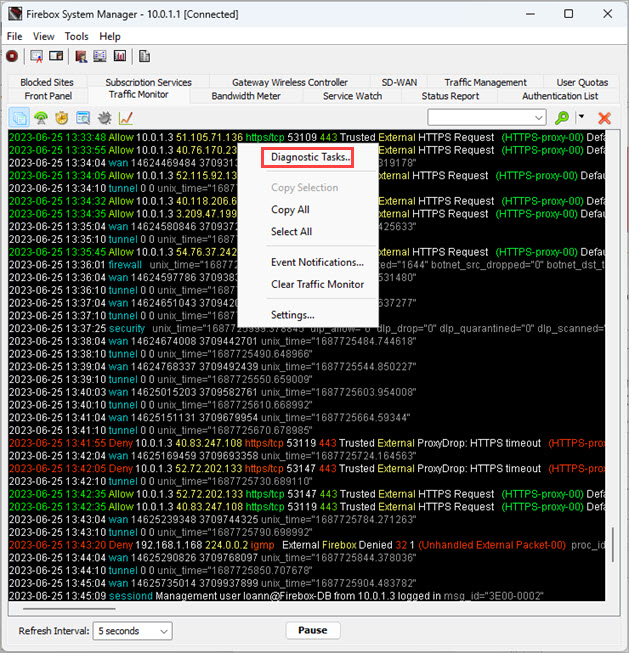Open the Tools menu
The image size is (629, 653).
[x=77, y=36]
